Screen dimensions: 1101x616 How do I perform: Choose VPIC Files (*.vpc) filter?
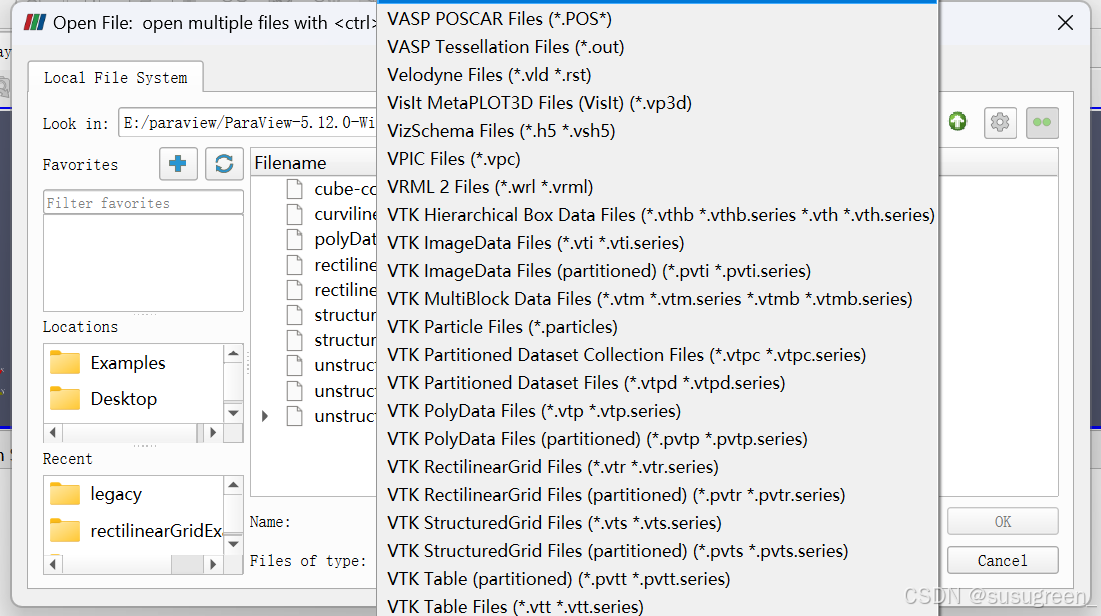coord(657,159)
